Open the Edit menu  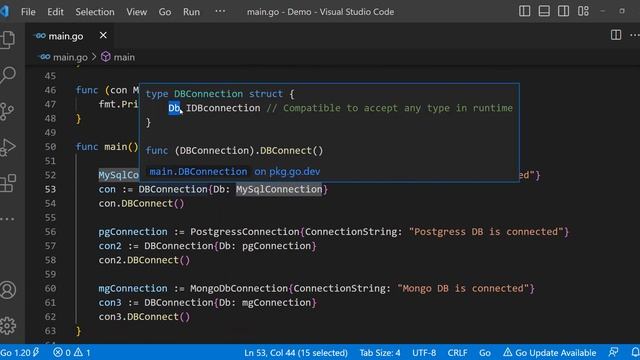point(55,12)
